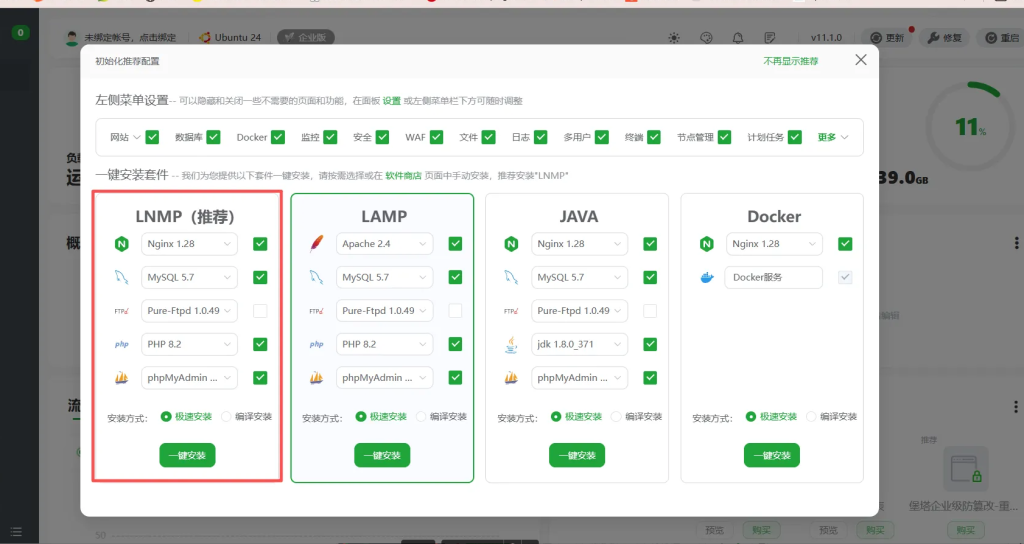Click the sun theme icon in top bar
This screenshot has width=1024, height=544.
674,38
